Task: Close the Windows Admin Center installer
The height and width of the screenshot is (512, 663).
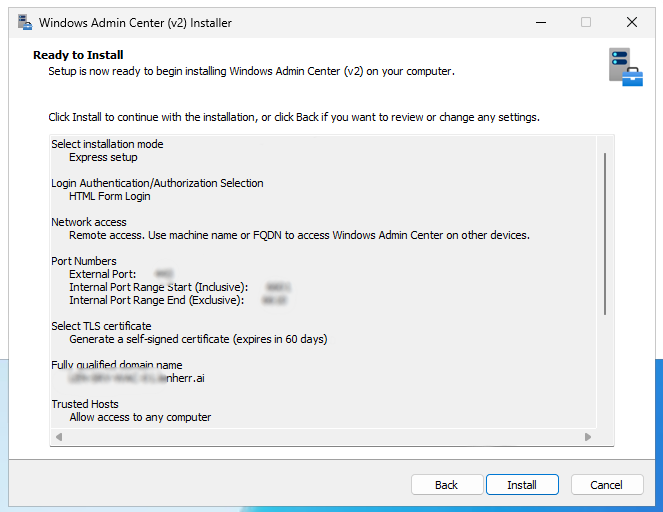Action: coord(631,22)
